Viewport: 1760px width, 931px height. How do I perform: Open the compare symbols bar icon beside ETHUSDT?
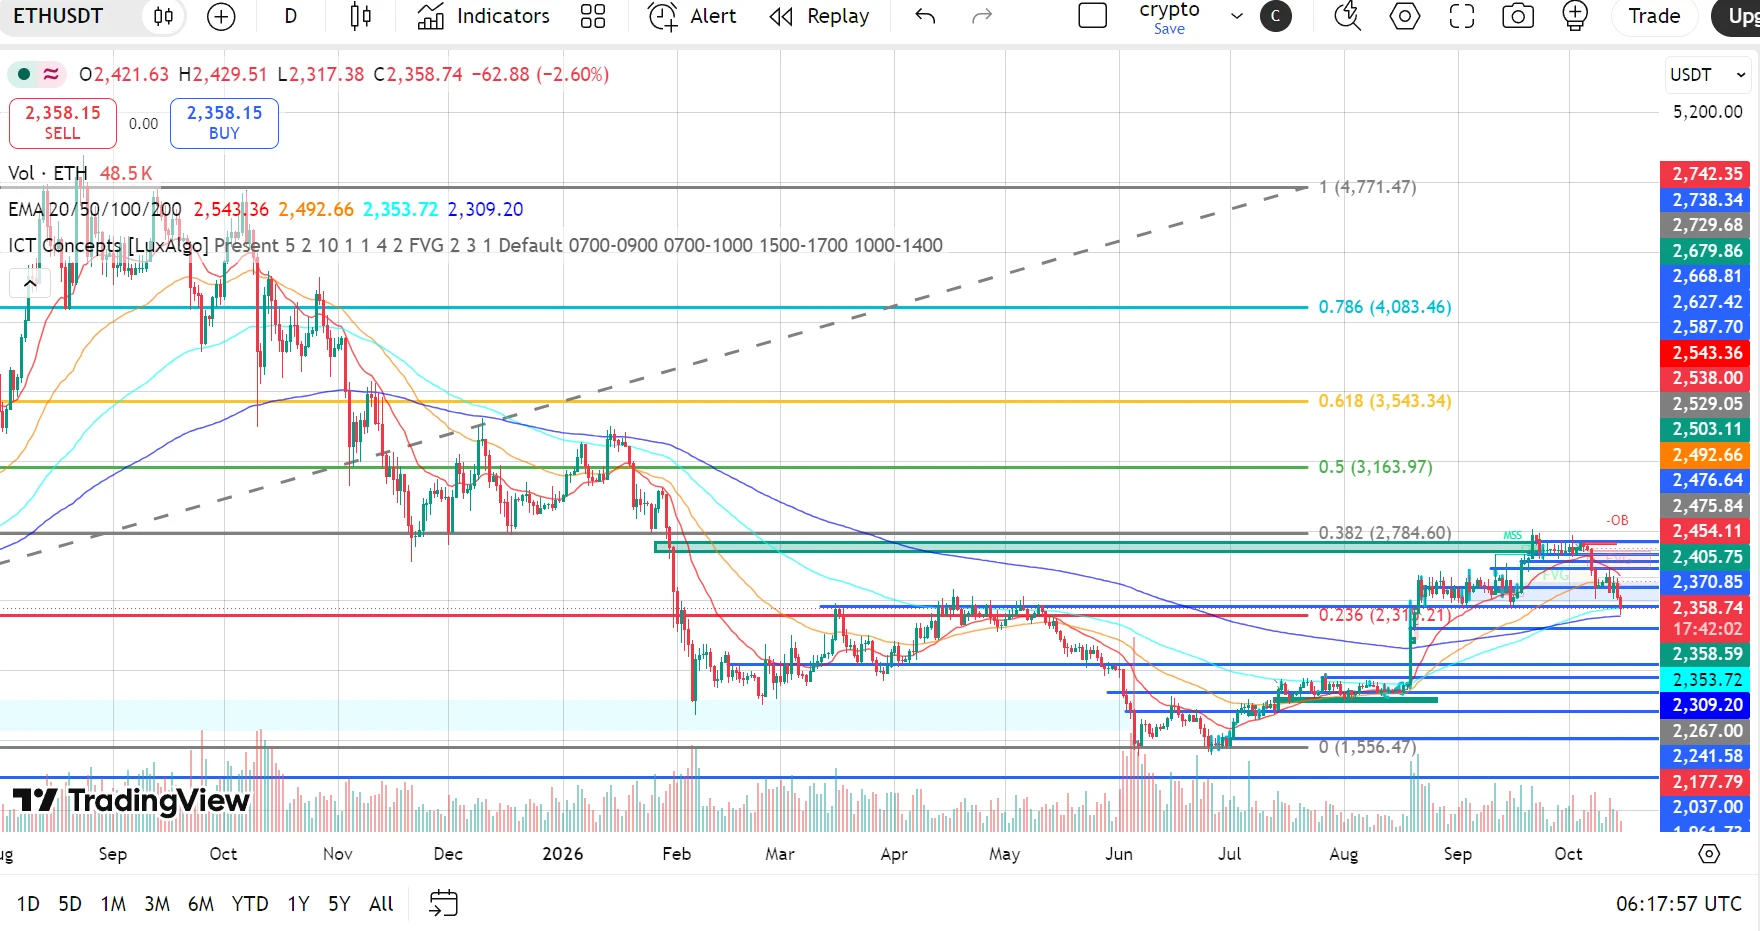[x=164, y=16]
